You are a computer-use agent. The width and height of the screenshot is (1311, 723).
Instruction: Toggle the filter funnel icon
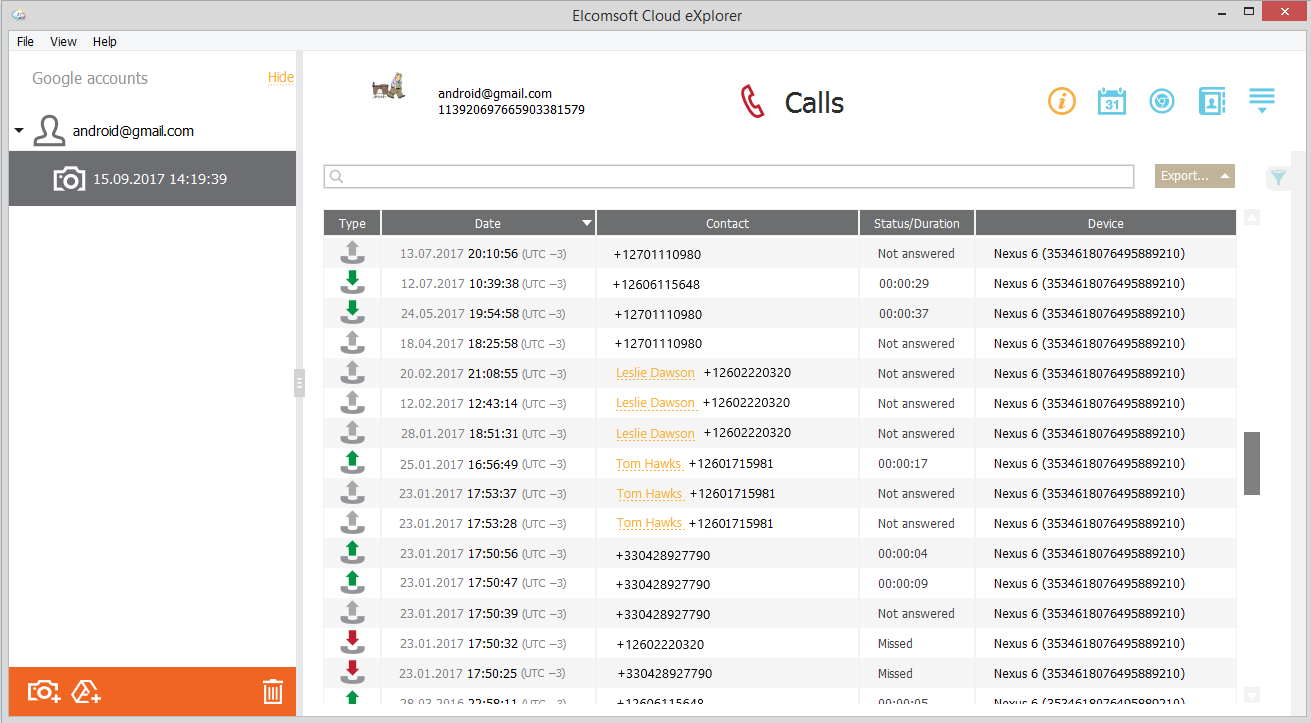point(1278,178)
